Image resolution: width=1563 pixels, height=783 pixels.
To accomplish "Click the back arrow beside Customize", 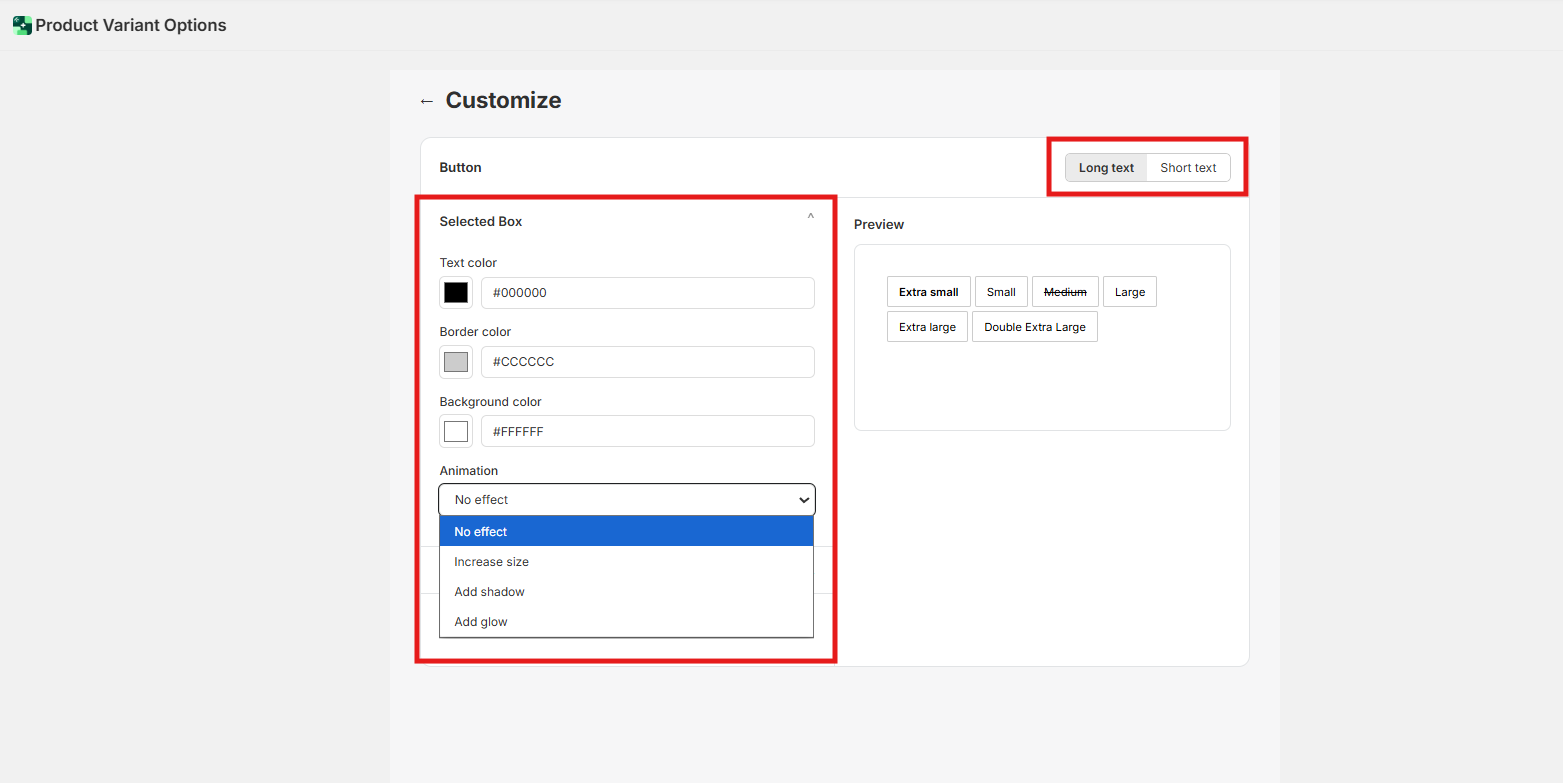I will [x=427, y=101].
